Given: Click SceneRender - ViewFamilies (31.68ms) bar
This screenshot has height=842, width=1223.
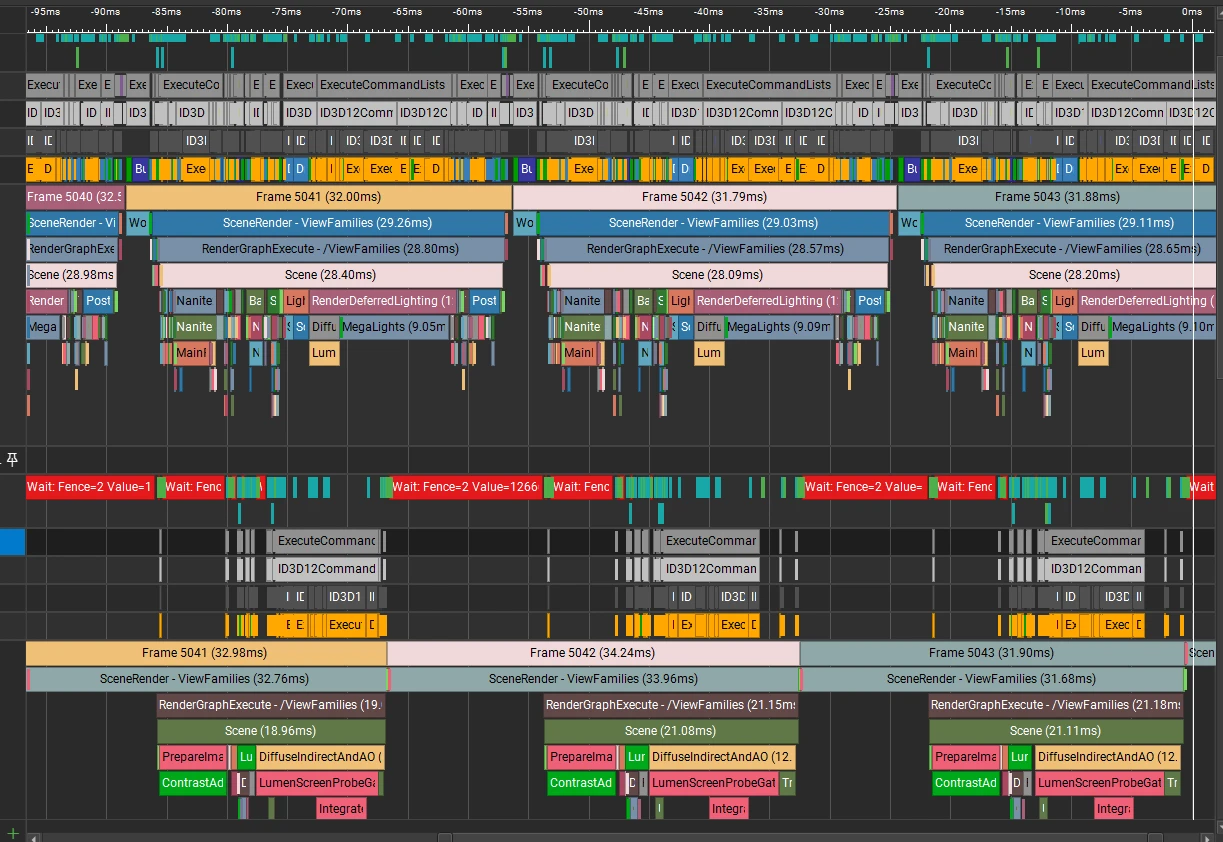Looking at the screenshot, I should (x=992, y=679).
